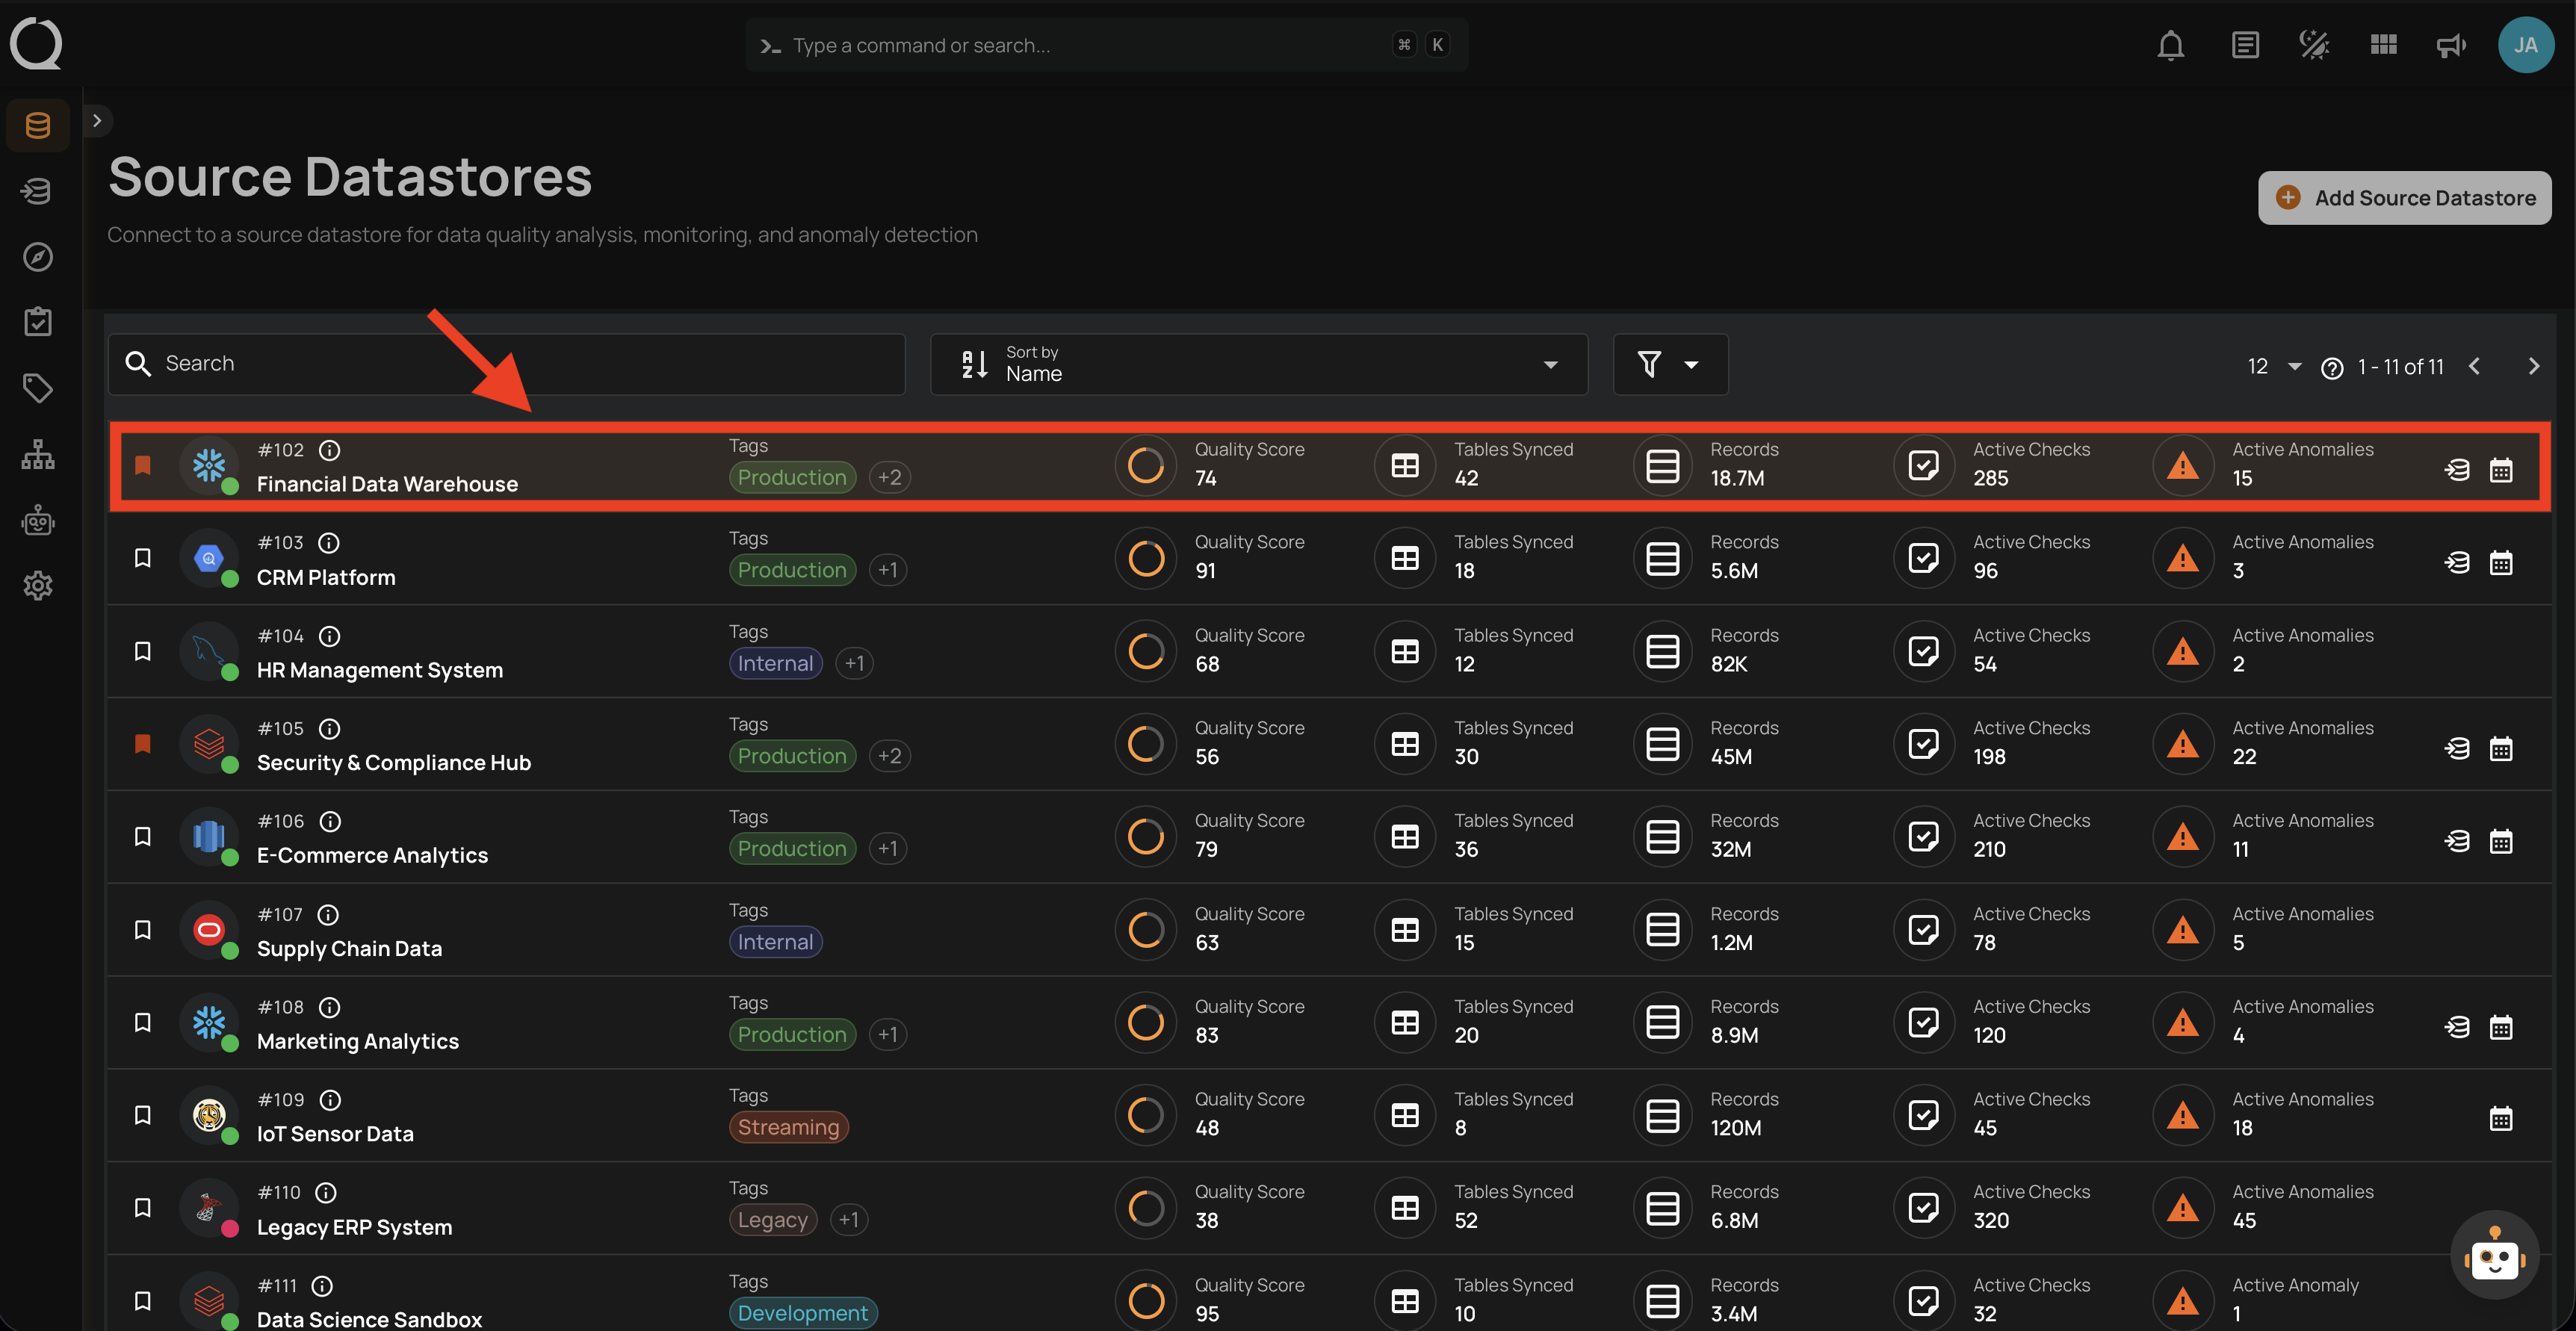Image resolution: width=2576 pixels, height=1331 pixels.
Task: Toggle the bookmark for IoT Sensor Data
Action: point(143,1115)
